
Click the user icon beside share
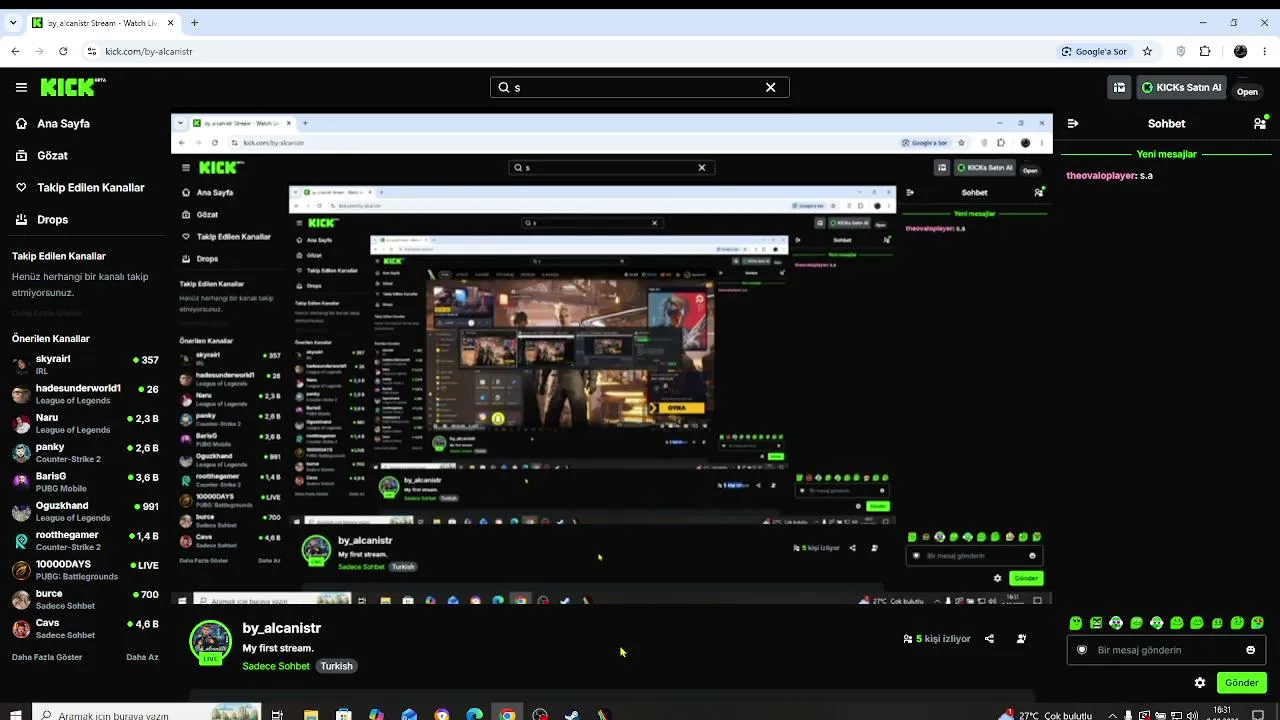pos(1021,639)
